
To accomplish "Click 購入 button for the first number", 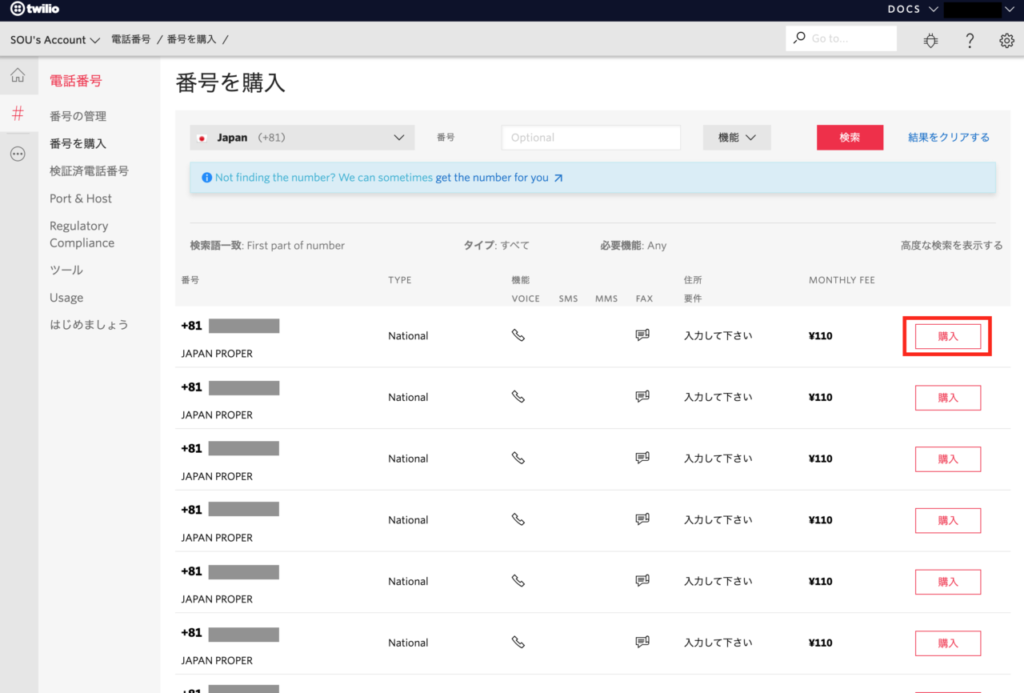I will (948, 336).
